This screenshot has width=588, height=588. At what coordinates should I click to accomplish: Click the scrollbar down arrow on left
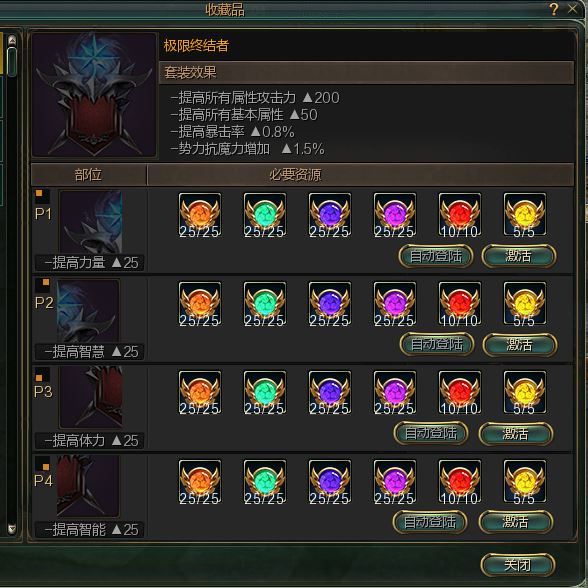click(x=12, y=529)
